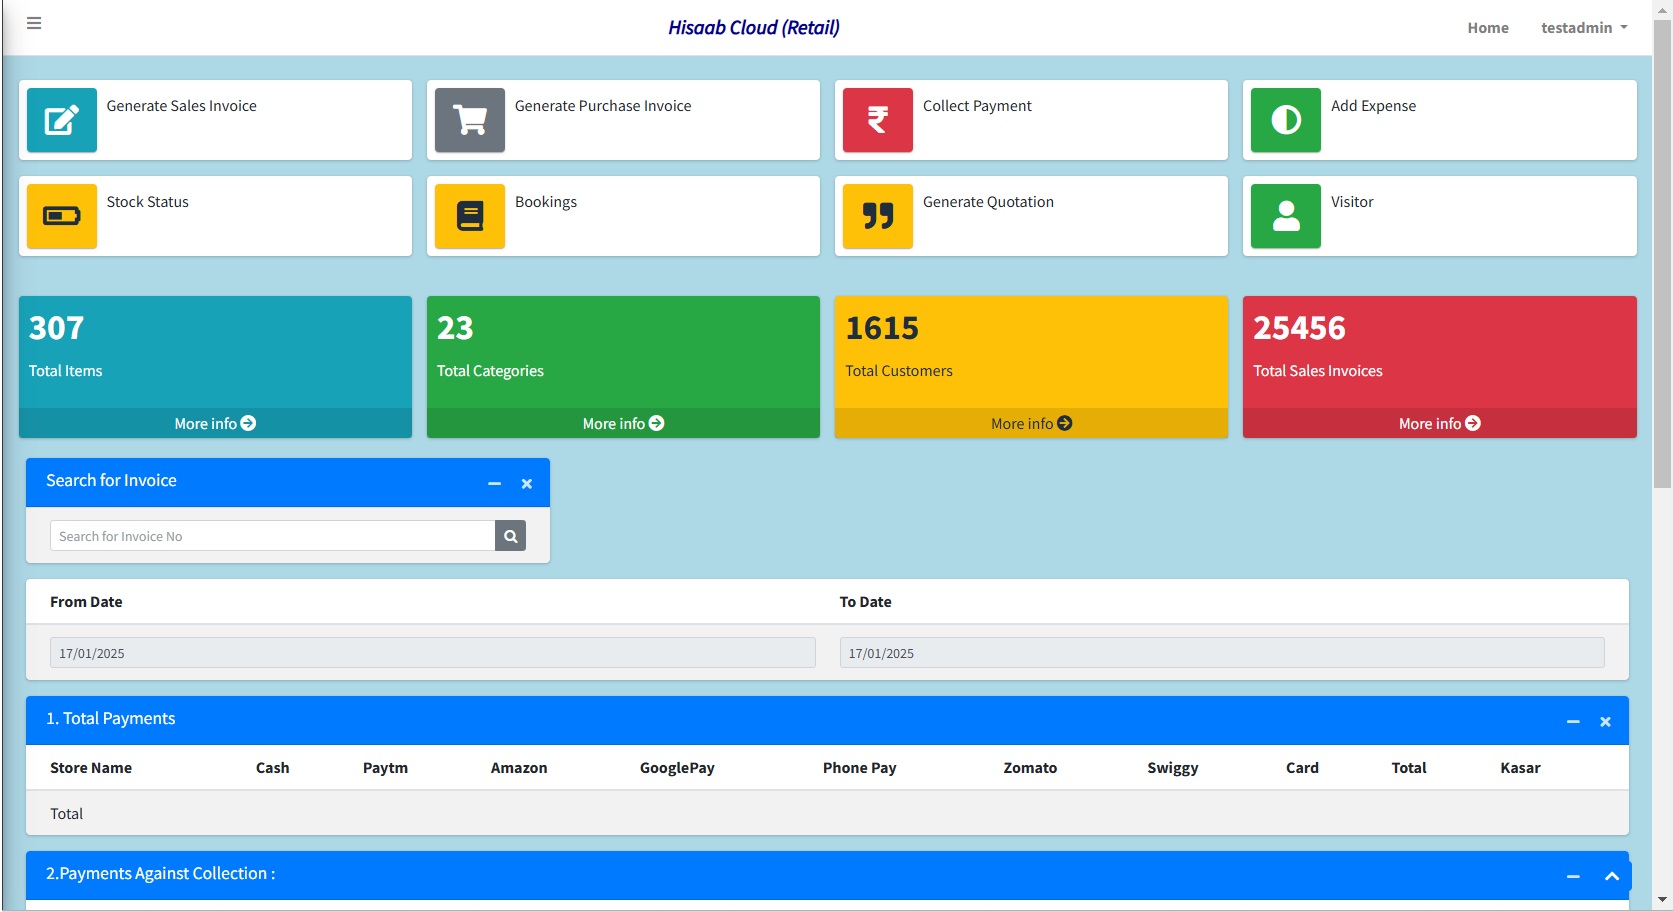1673x912 pixels.
Task: Click the shopping cart Purchase Invoice icon
Action: pyautogui.click(x=470, y=120)
